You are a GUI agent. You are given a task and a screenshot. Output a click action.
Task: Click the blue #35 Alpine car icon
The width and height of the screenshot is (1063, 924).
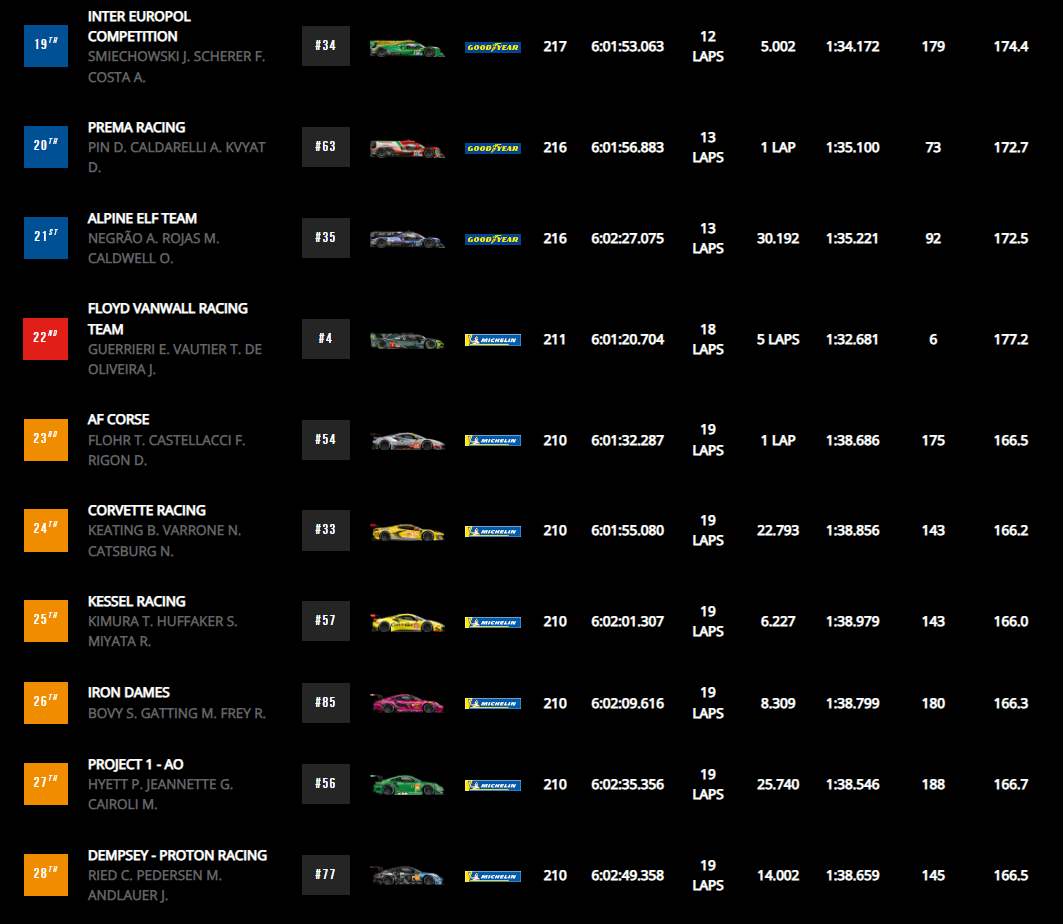tap(407, 239)
